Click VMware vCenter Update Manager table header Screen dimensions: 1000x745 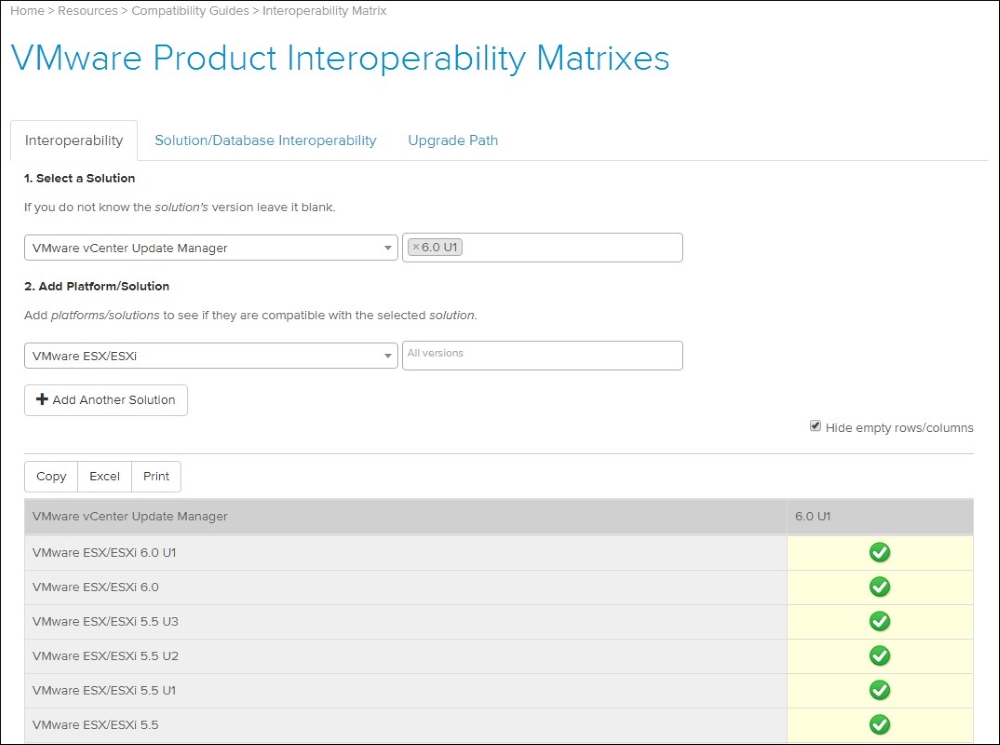coord(406,517)
